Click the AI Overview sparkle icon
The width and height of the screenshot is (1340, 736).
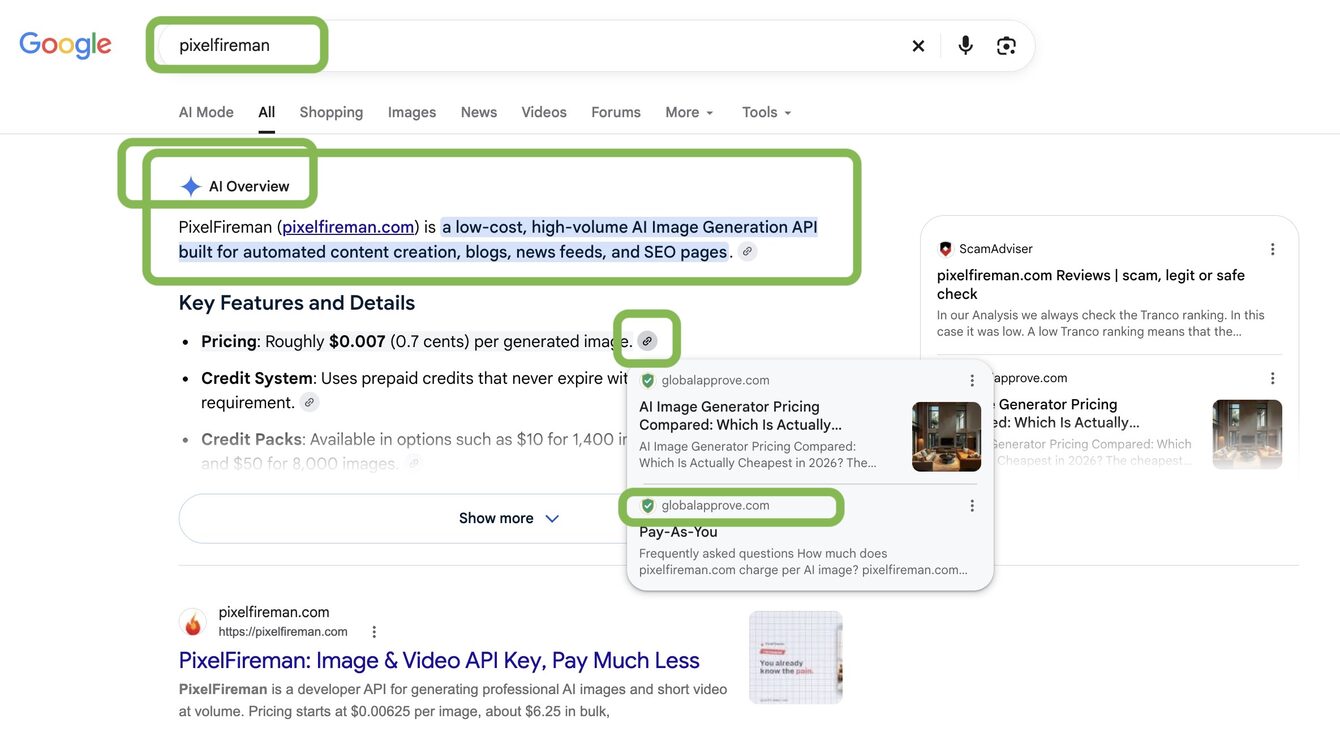click(x=190, y=187)
